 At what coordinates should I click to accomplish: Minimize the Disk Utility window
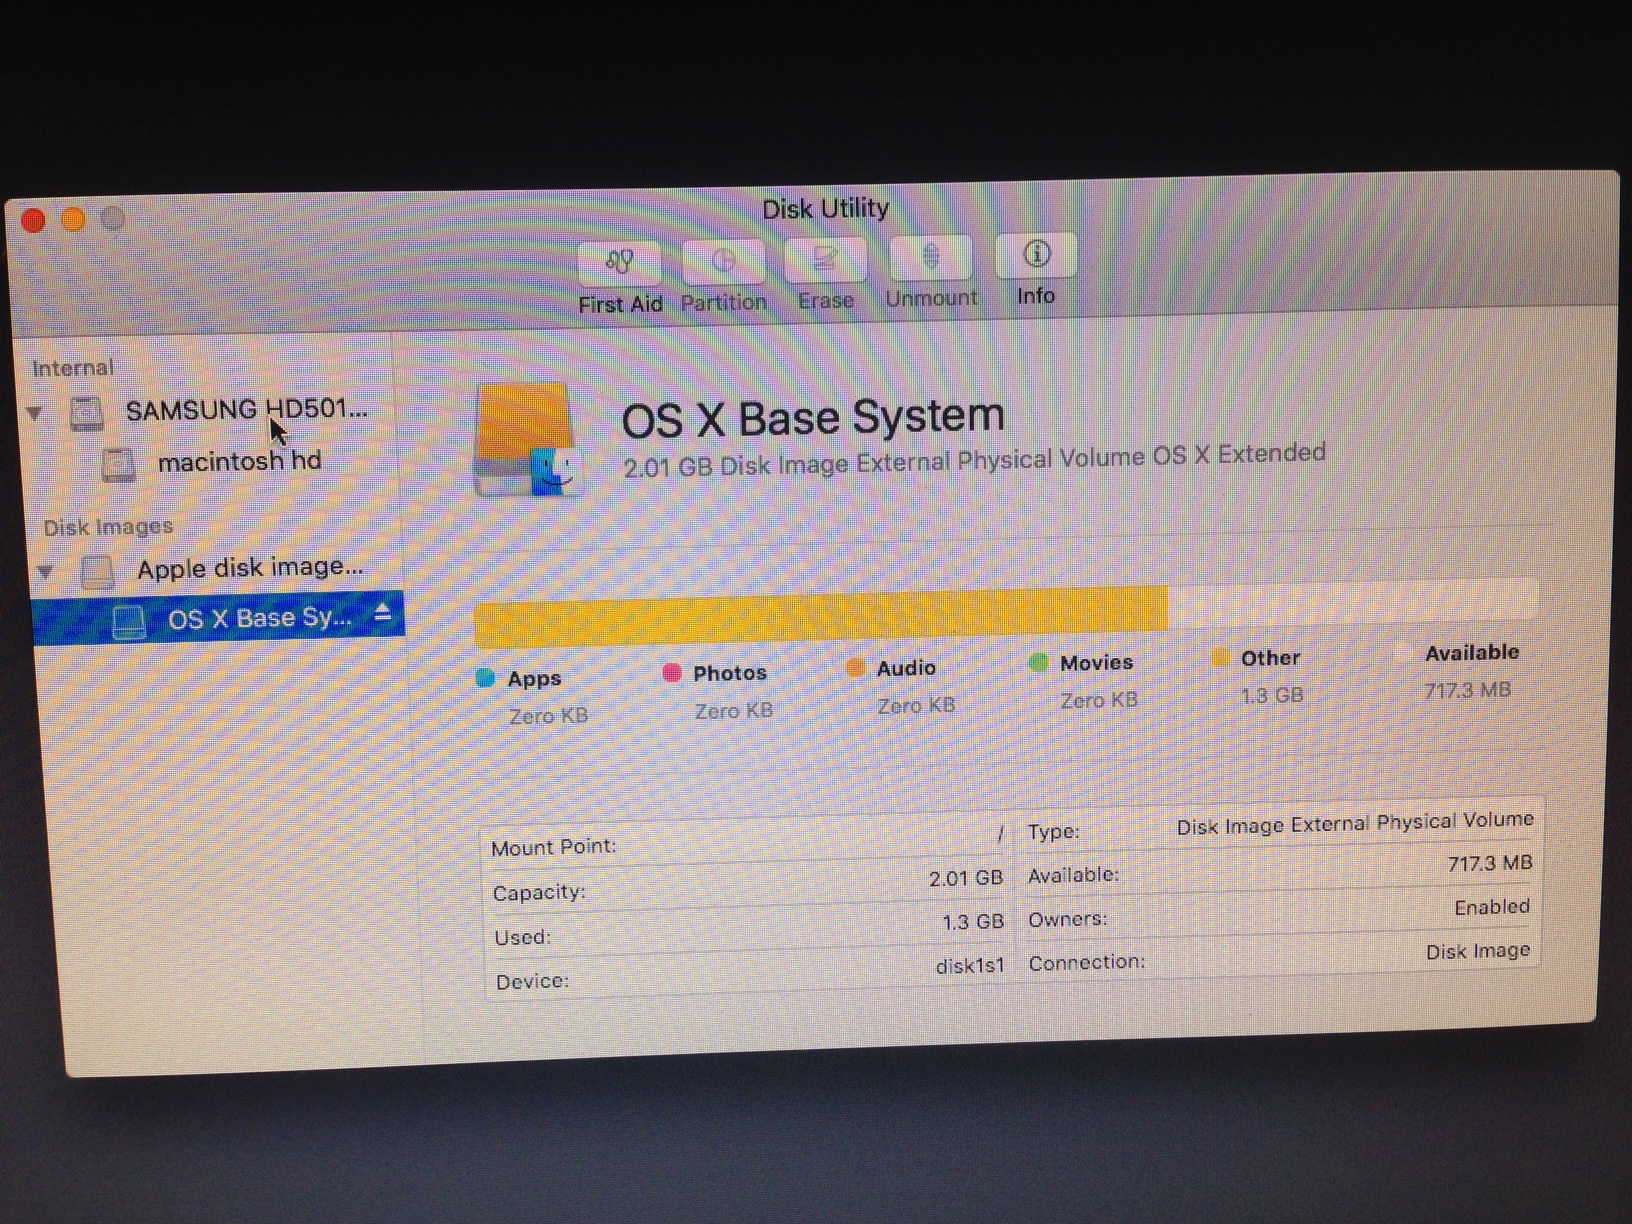(73, 219)
